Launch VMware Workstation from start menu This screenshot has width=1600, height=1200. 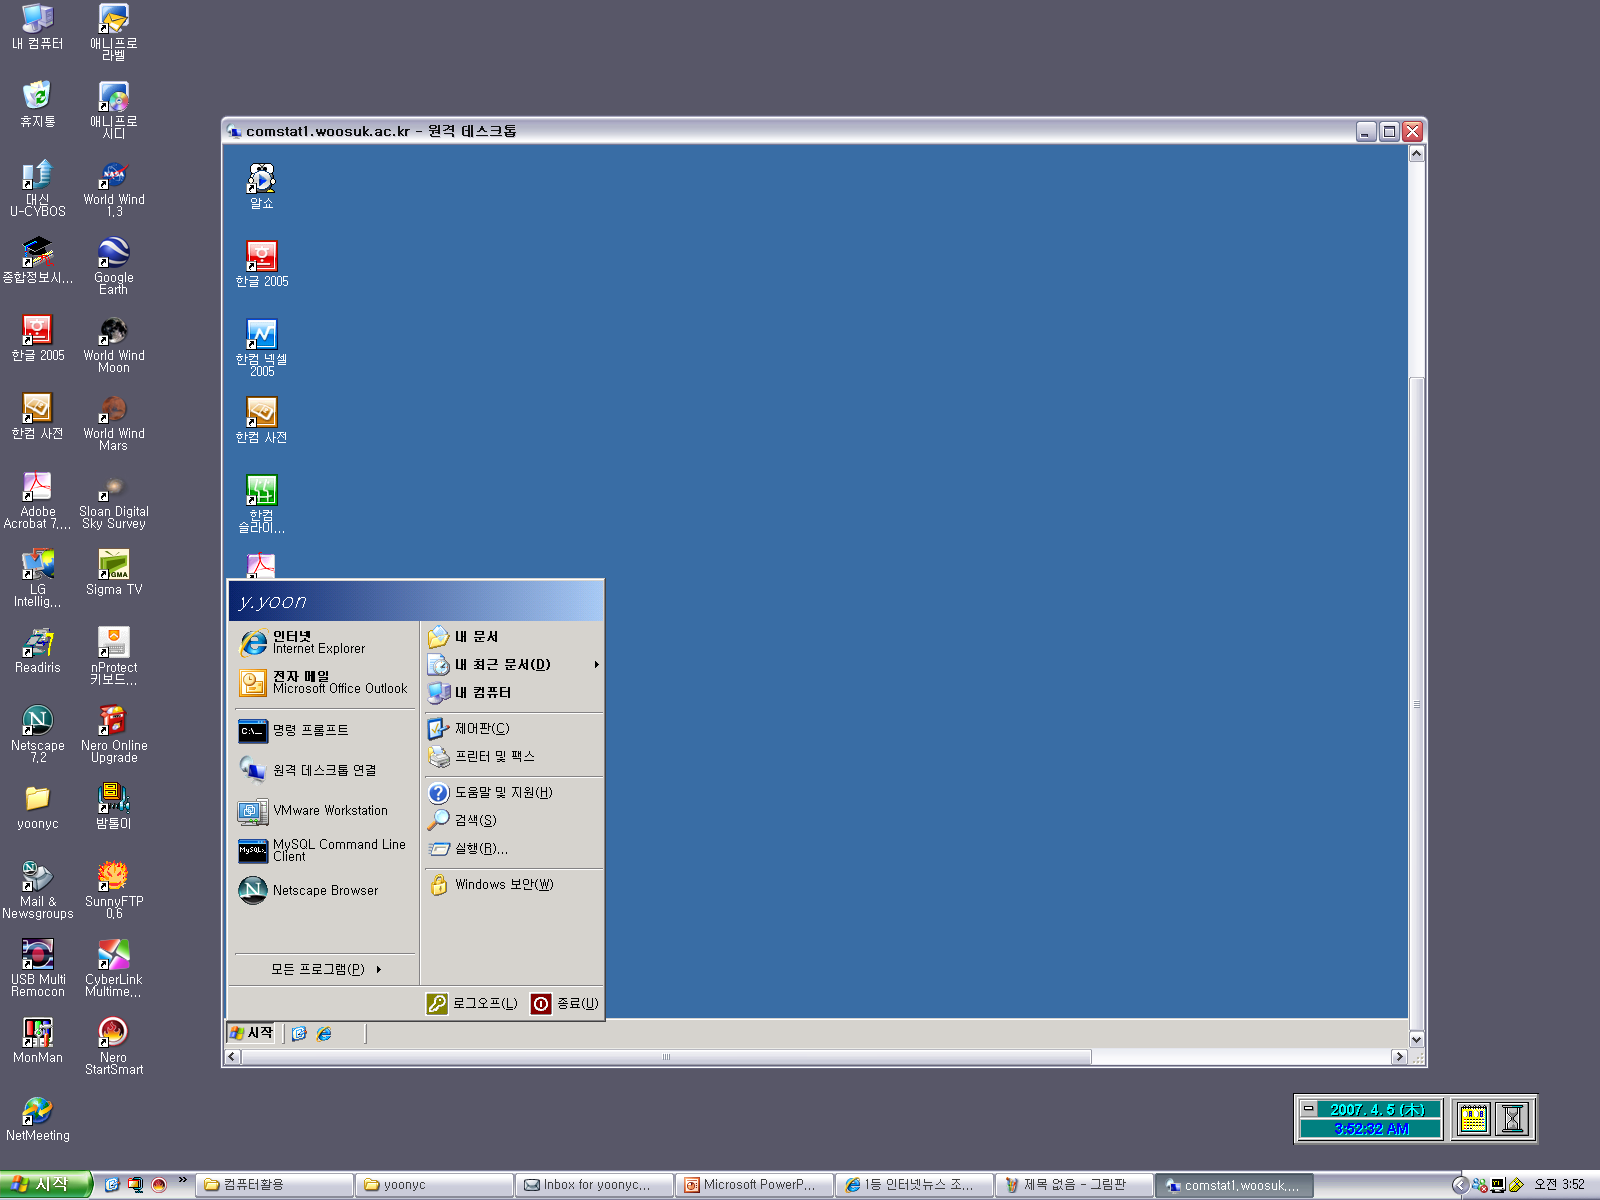click(x=325, y=810)
